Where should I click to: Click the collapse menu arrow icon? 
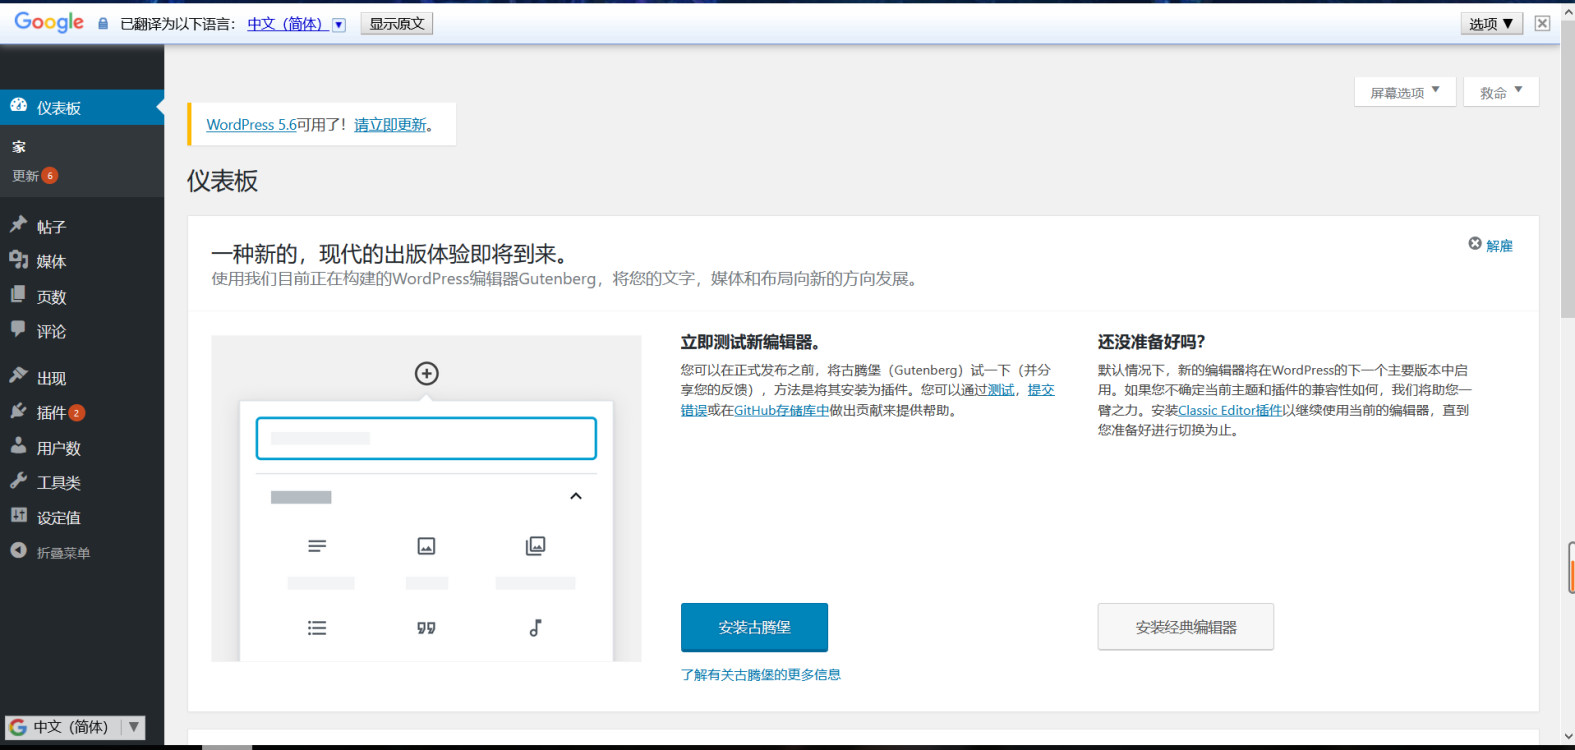click(18, 551)
